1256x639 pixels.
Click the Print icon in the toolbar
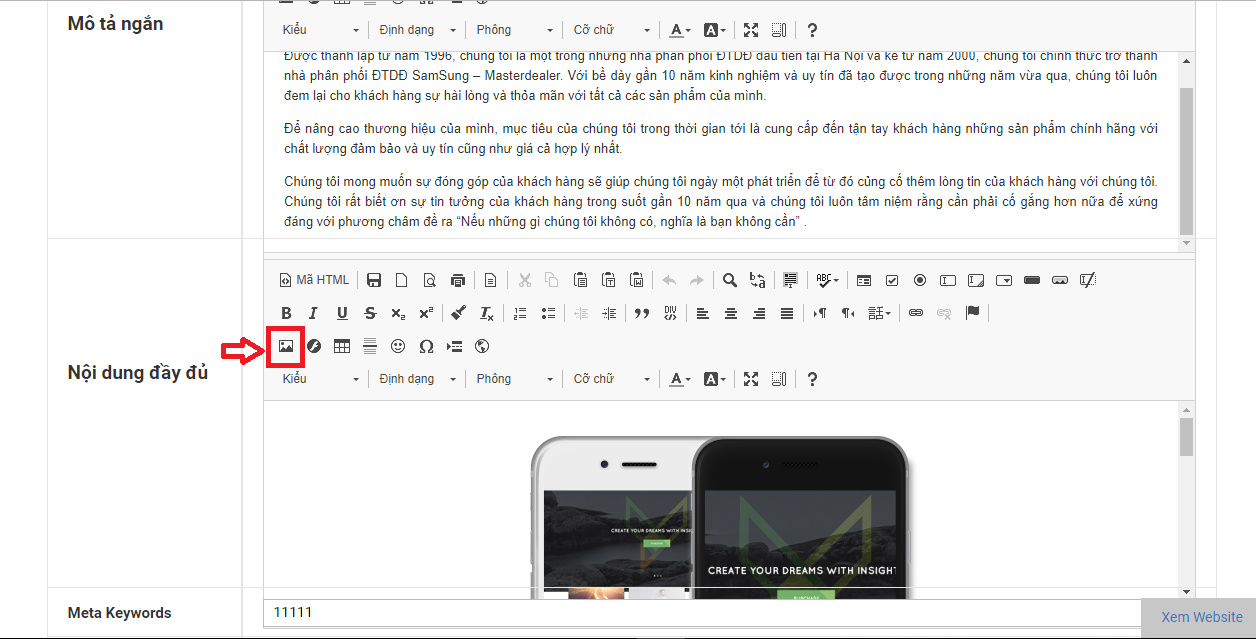point(458,280)
